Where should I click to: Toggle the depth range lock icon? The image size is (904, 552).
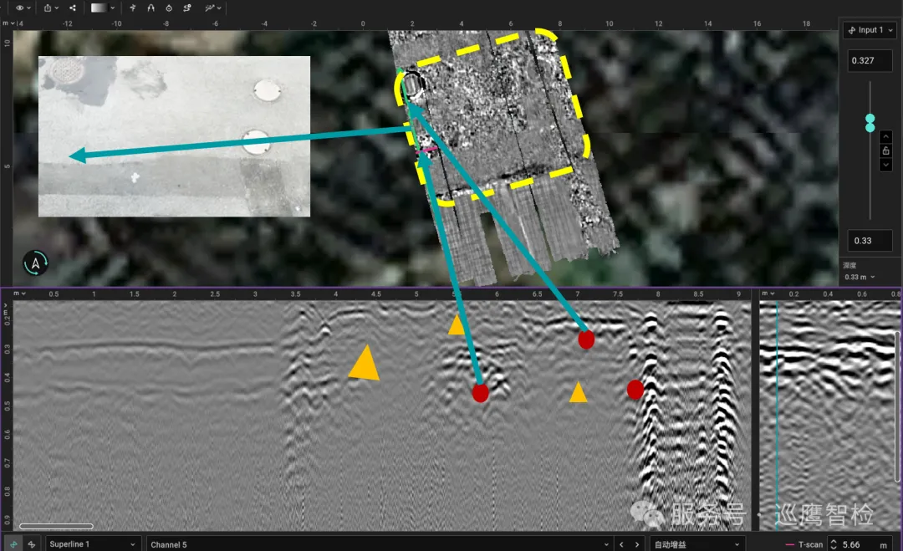886,151
